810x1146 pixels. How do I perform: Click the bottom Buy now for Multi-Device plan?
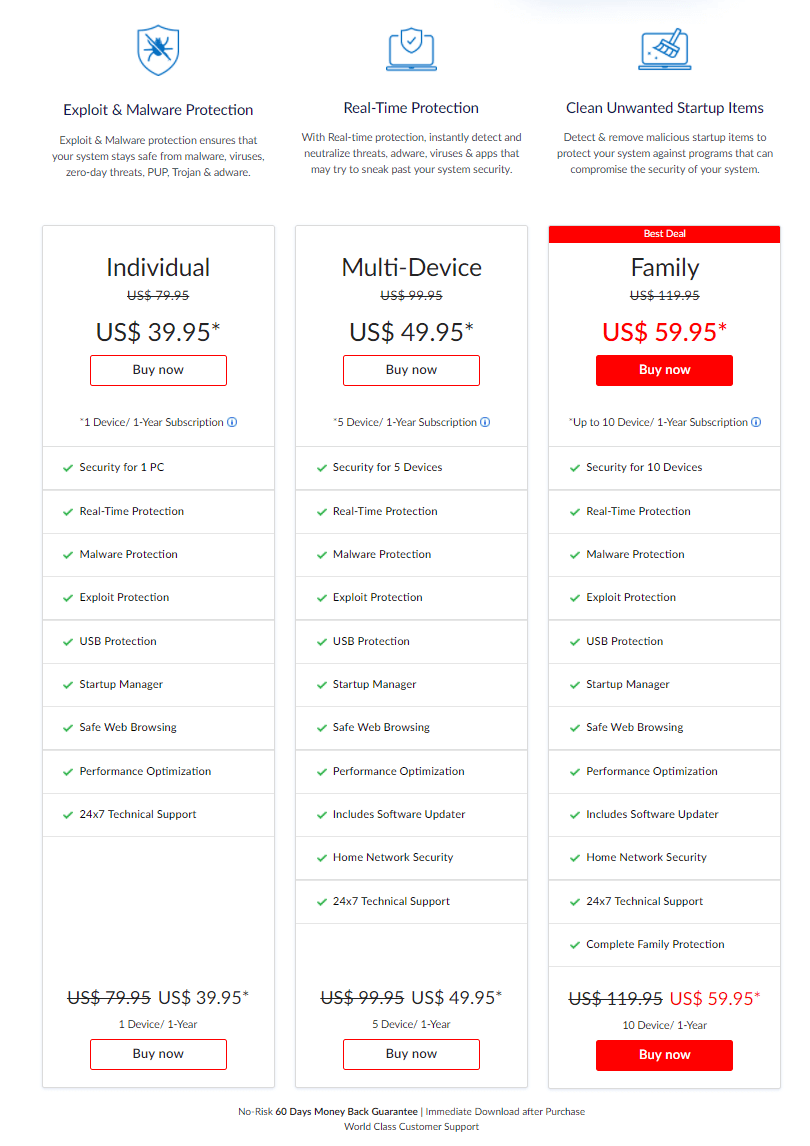pos(411,1054)
